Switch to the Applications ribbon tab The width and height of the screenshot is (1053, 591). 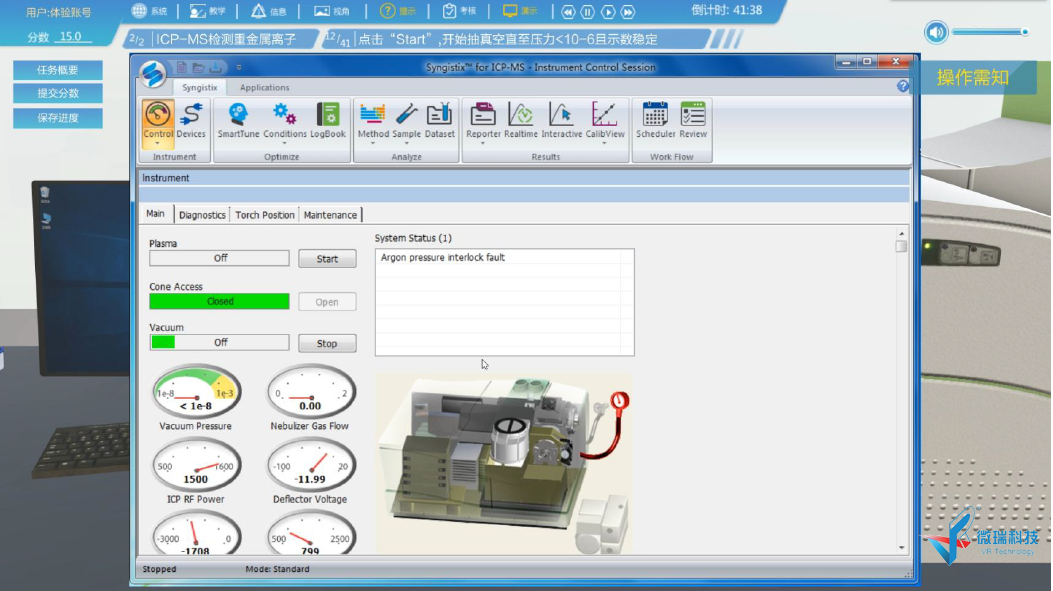coord(265,87)
